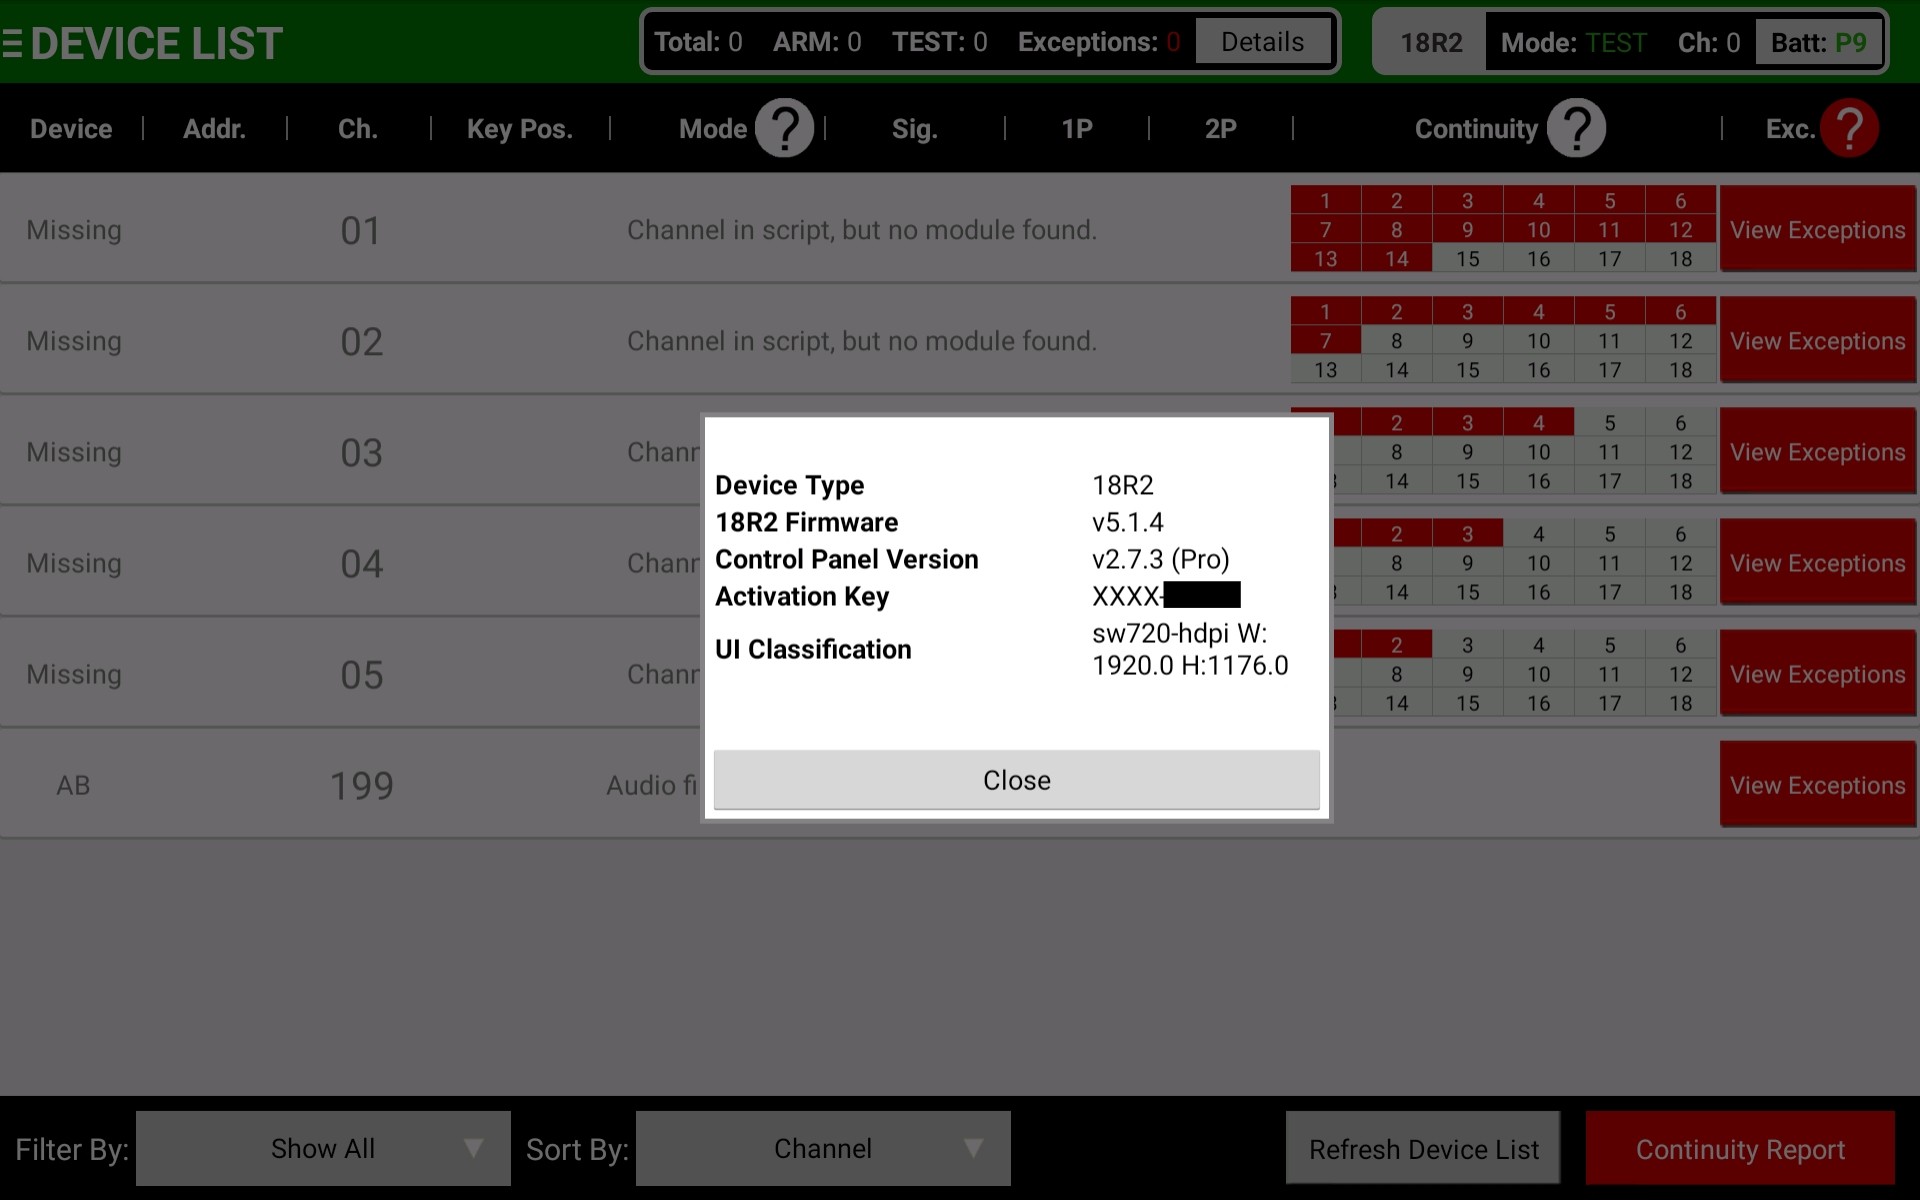
Task: View Exceptions for missing device 01
Action: tap(1818, 229)
